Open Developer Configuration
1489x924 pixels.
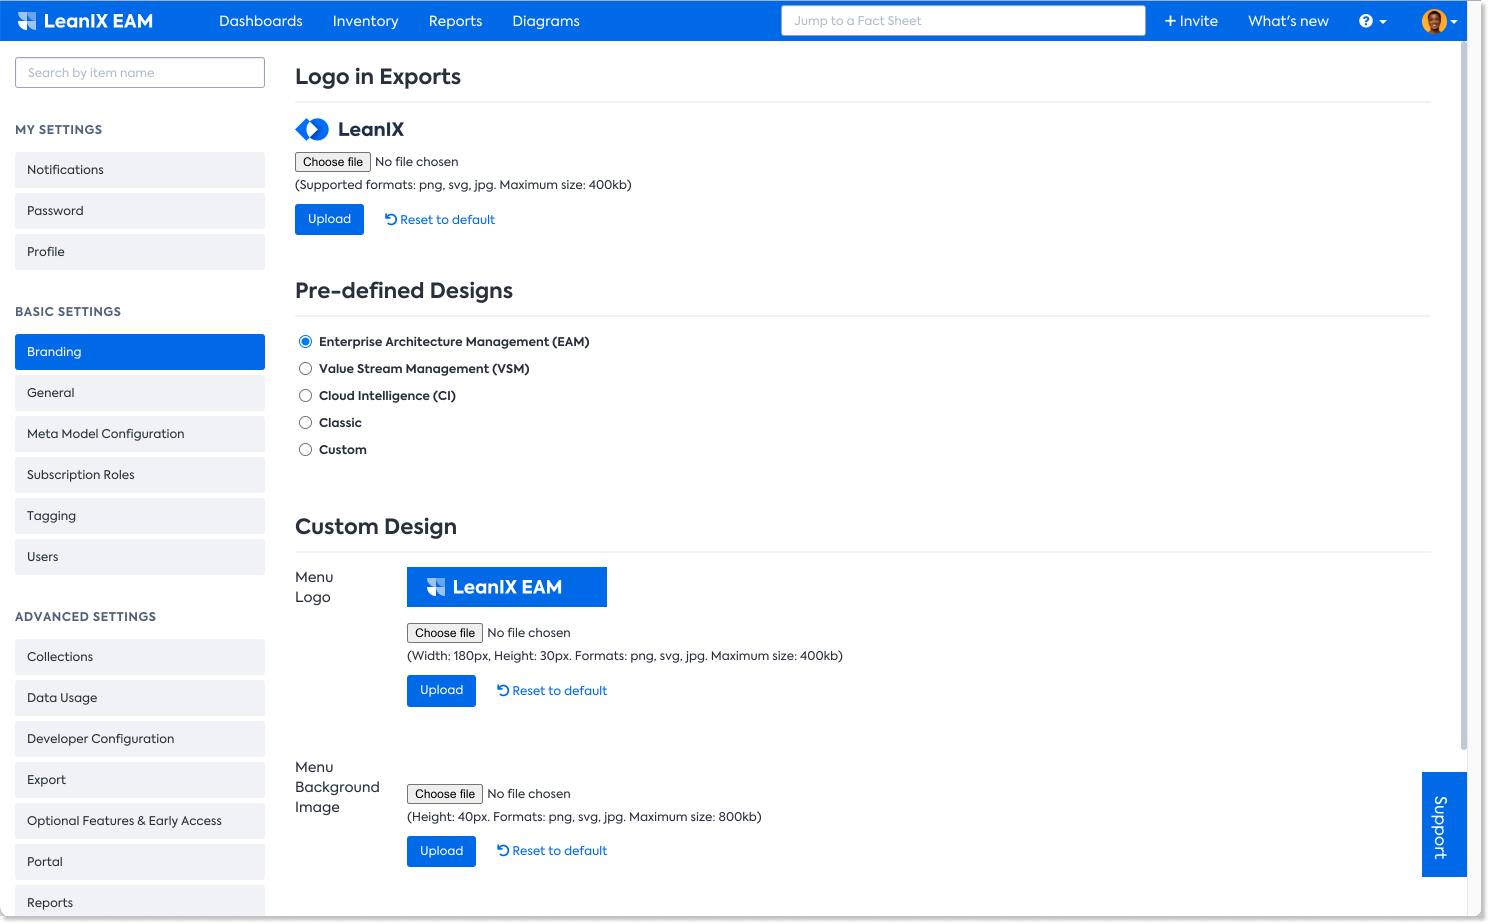click(140, 739)
